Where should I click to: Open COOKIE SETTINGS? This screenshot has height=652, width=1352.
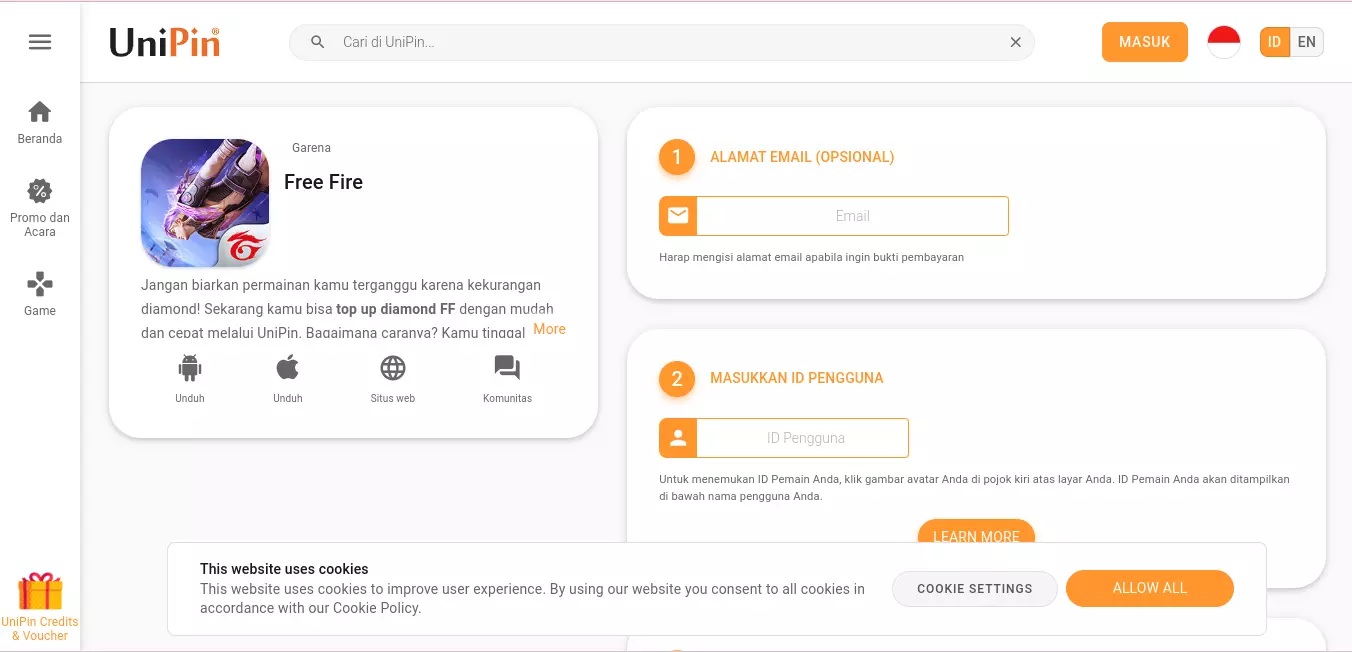[x=975, y=589]
